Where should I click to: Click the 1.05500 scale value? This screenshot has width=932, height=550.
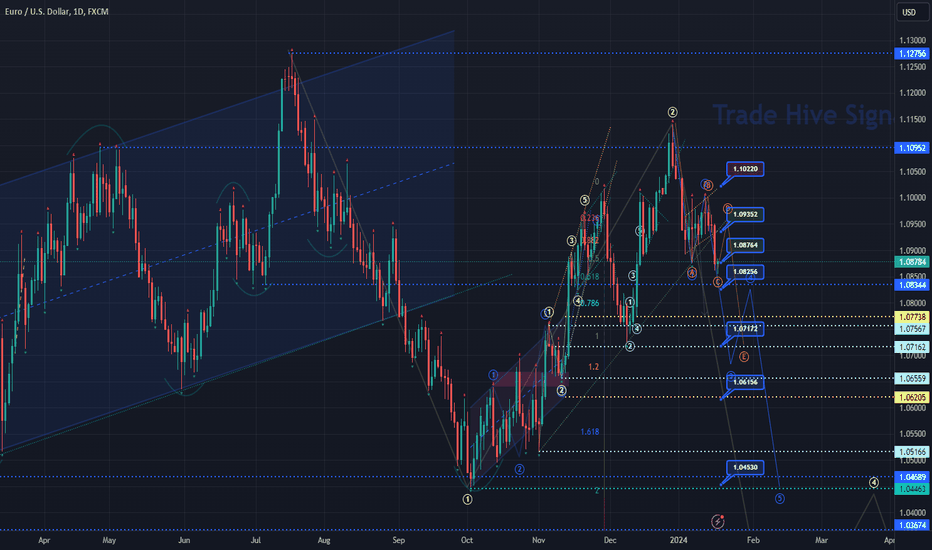tap(912, 434)
